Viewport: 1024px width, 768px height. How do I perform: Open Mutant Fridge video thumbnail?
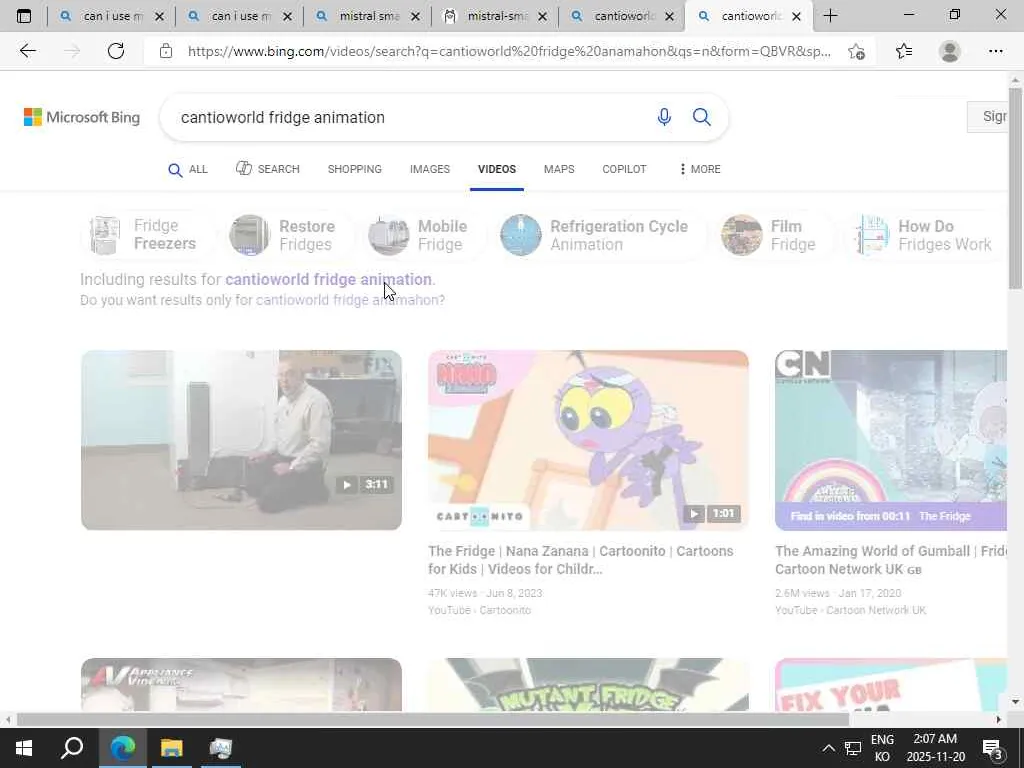[x=588, y=684]
